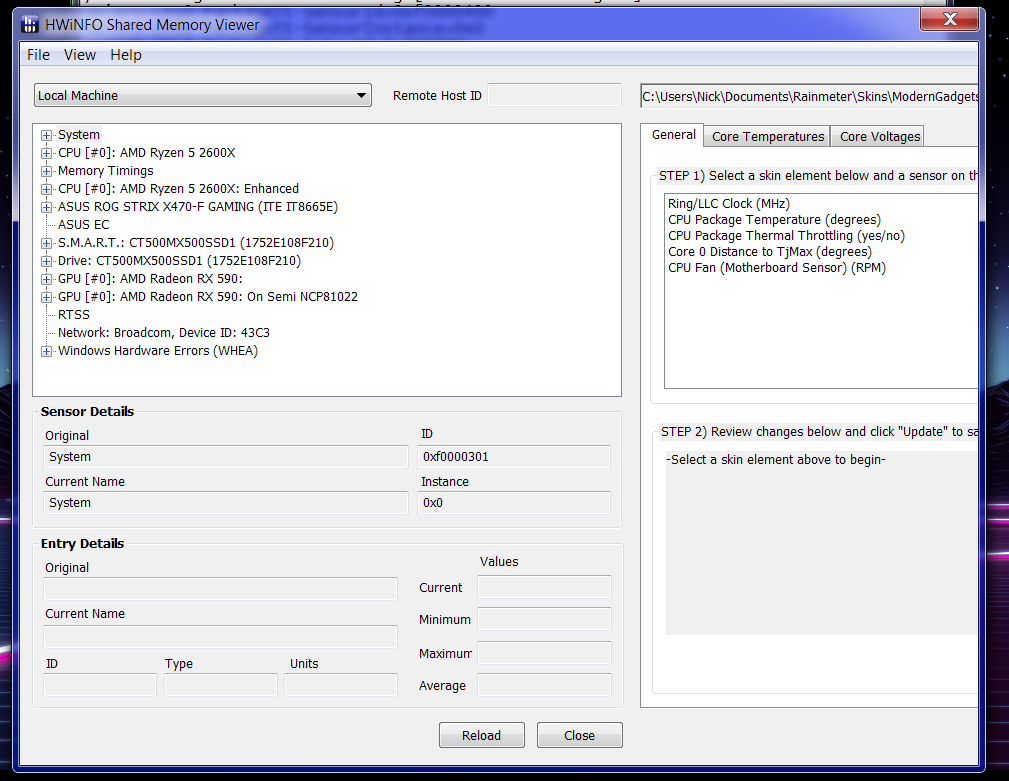1009x781 pixels.
Task: Click the Minimum value field
Action: pyautogui.click(x=544, y=619)
